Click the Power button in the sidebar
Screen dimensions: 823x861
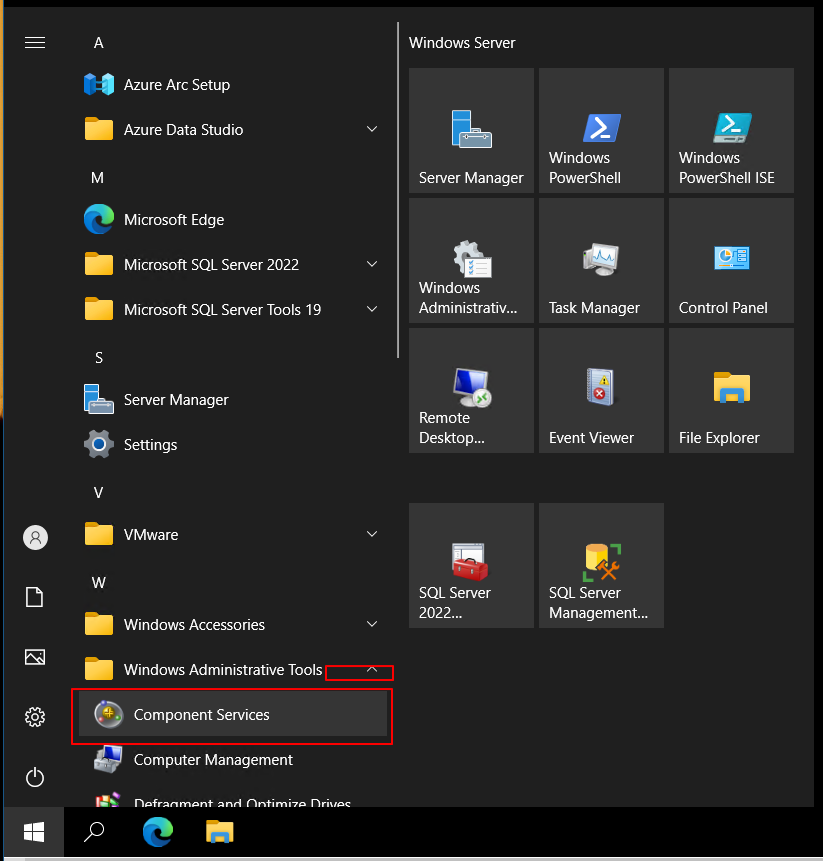coord(35,777)
